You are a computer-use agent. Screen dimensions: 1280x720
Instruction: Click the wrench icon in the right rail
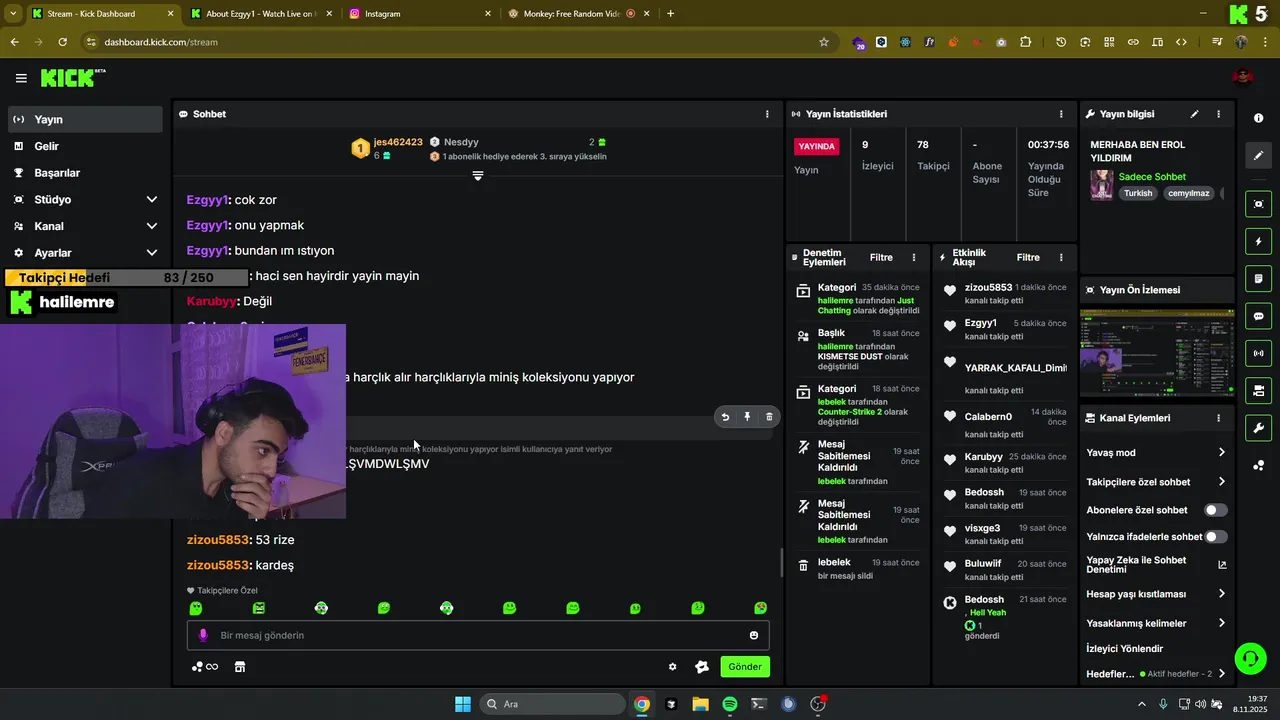(1258, 428)
